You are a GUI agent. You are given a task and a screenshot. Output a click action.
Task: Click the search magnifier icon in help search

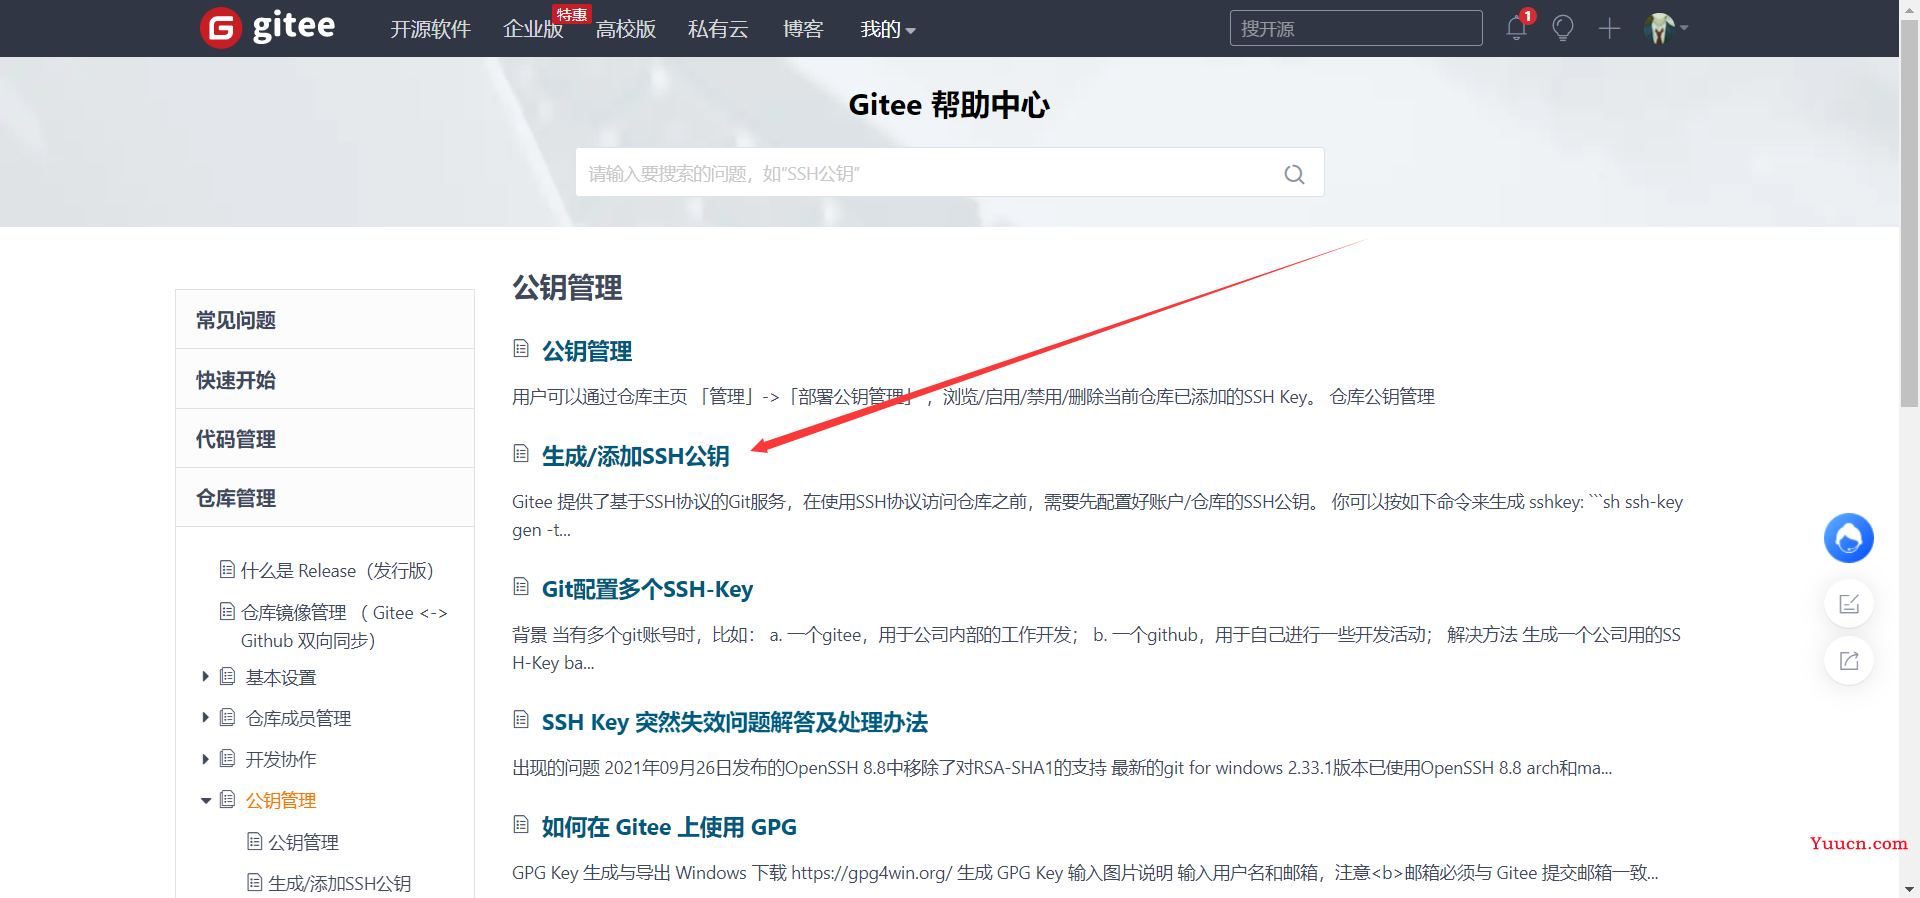pos(1294,174)
